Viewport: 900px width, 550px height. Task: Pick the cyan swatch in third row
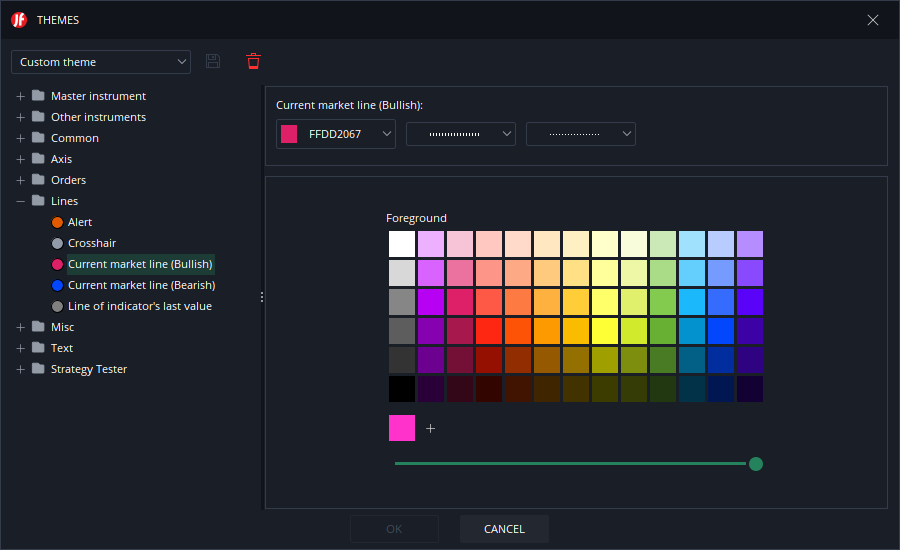coord(692,302)
